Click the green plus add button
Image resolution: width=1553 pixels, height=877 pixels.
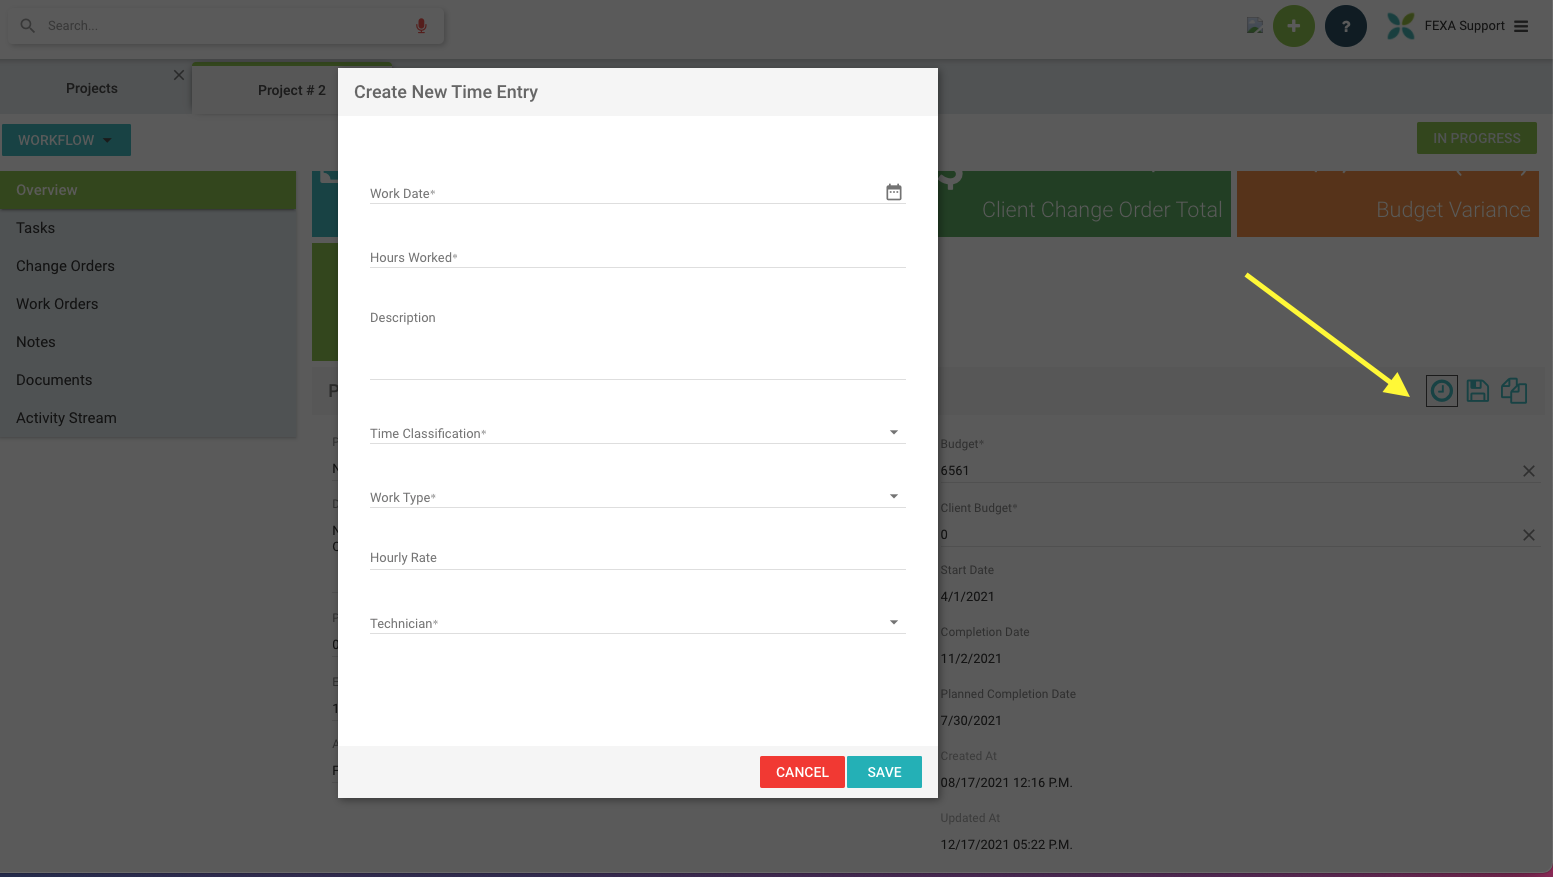pyautogui.click(x=1293, y=26)
